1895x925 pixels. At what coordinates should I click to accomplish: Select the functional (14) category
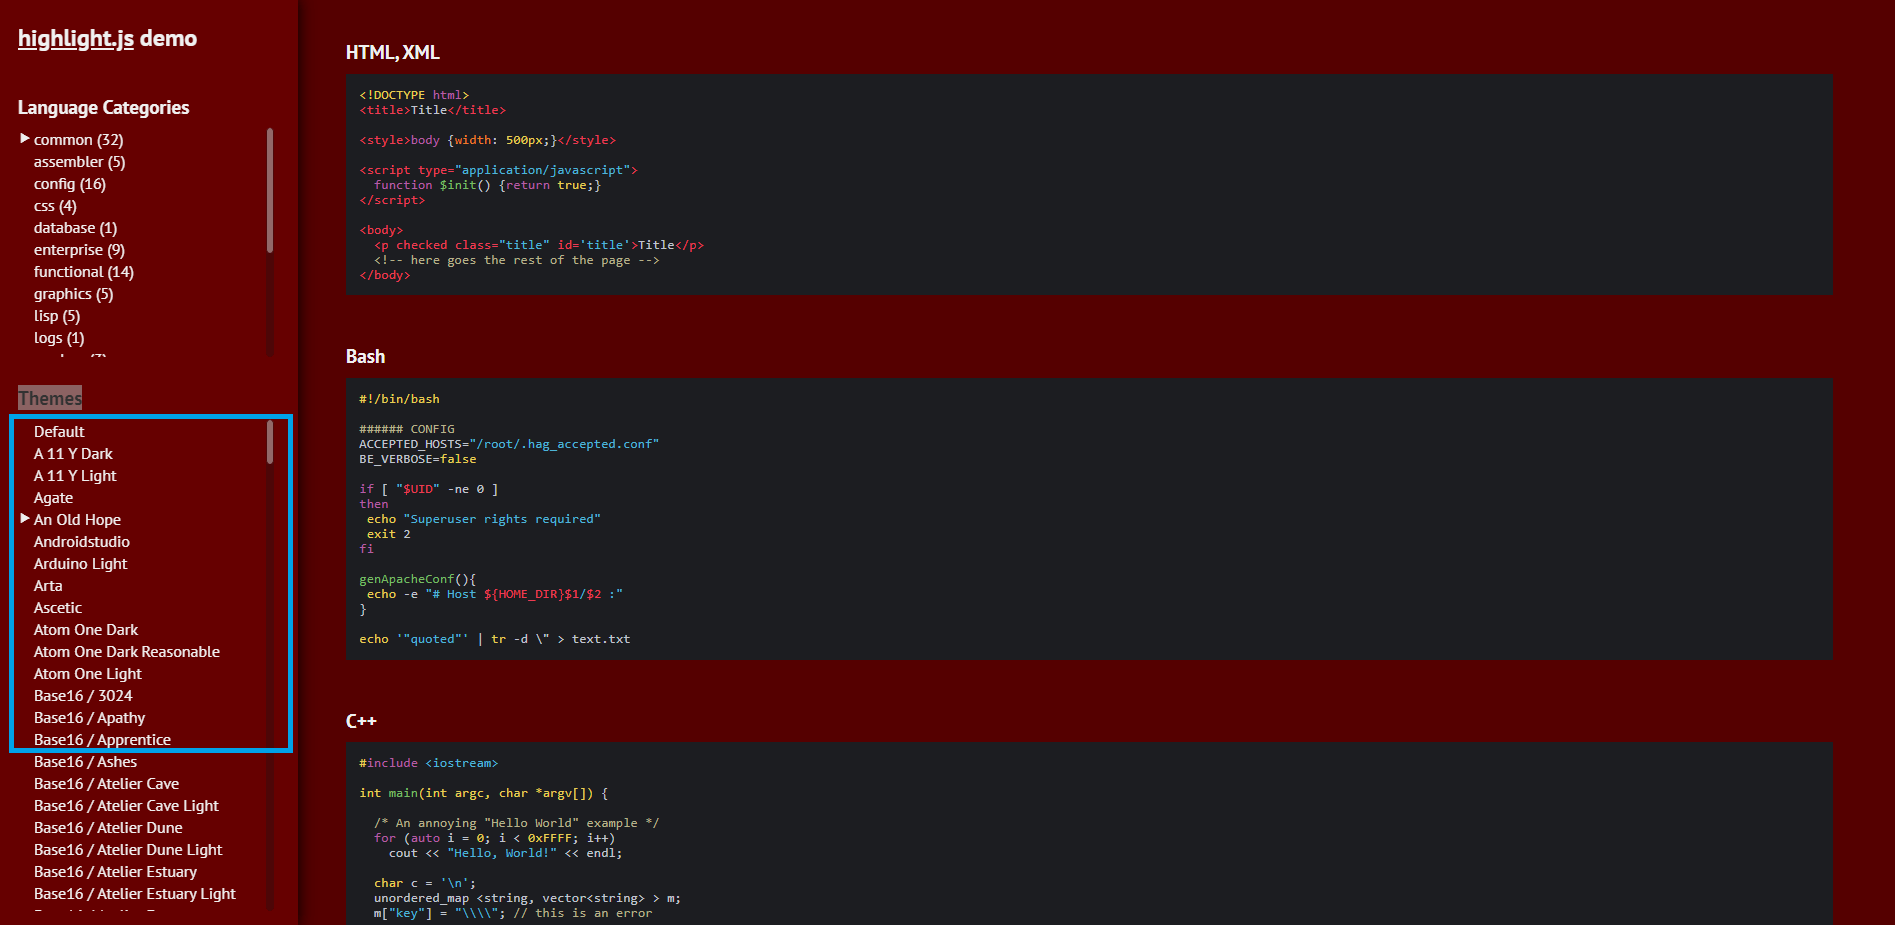point(83,272)
